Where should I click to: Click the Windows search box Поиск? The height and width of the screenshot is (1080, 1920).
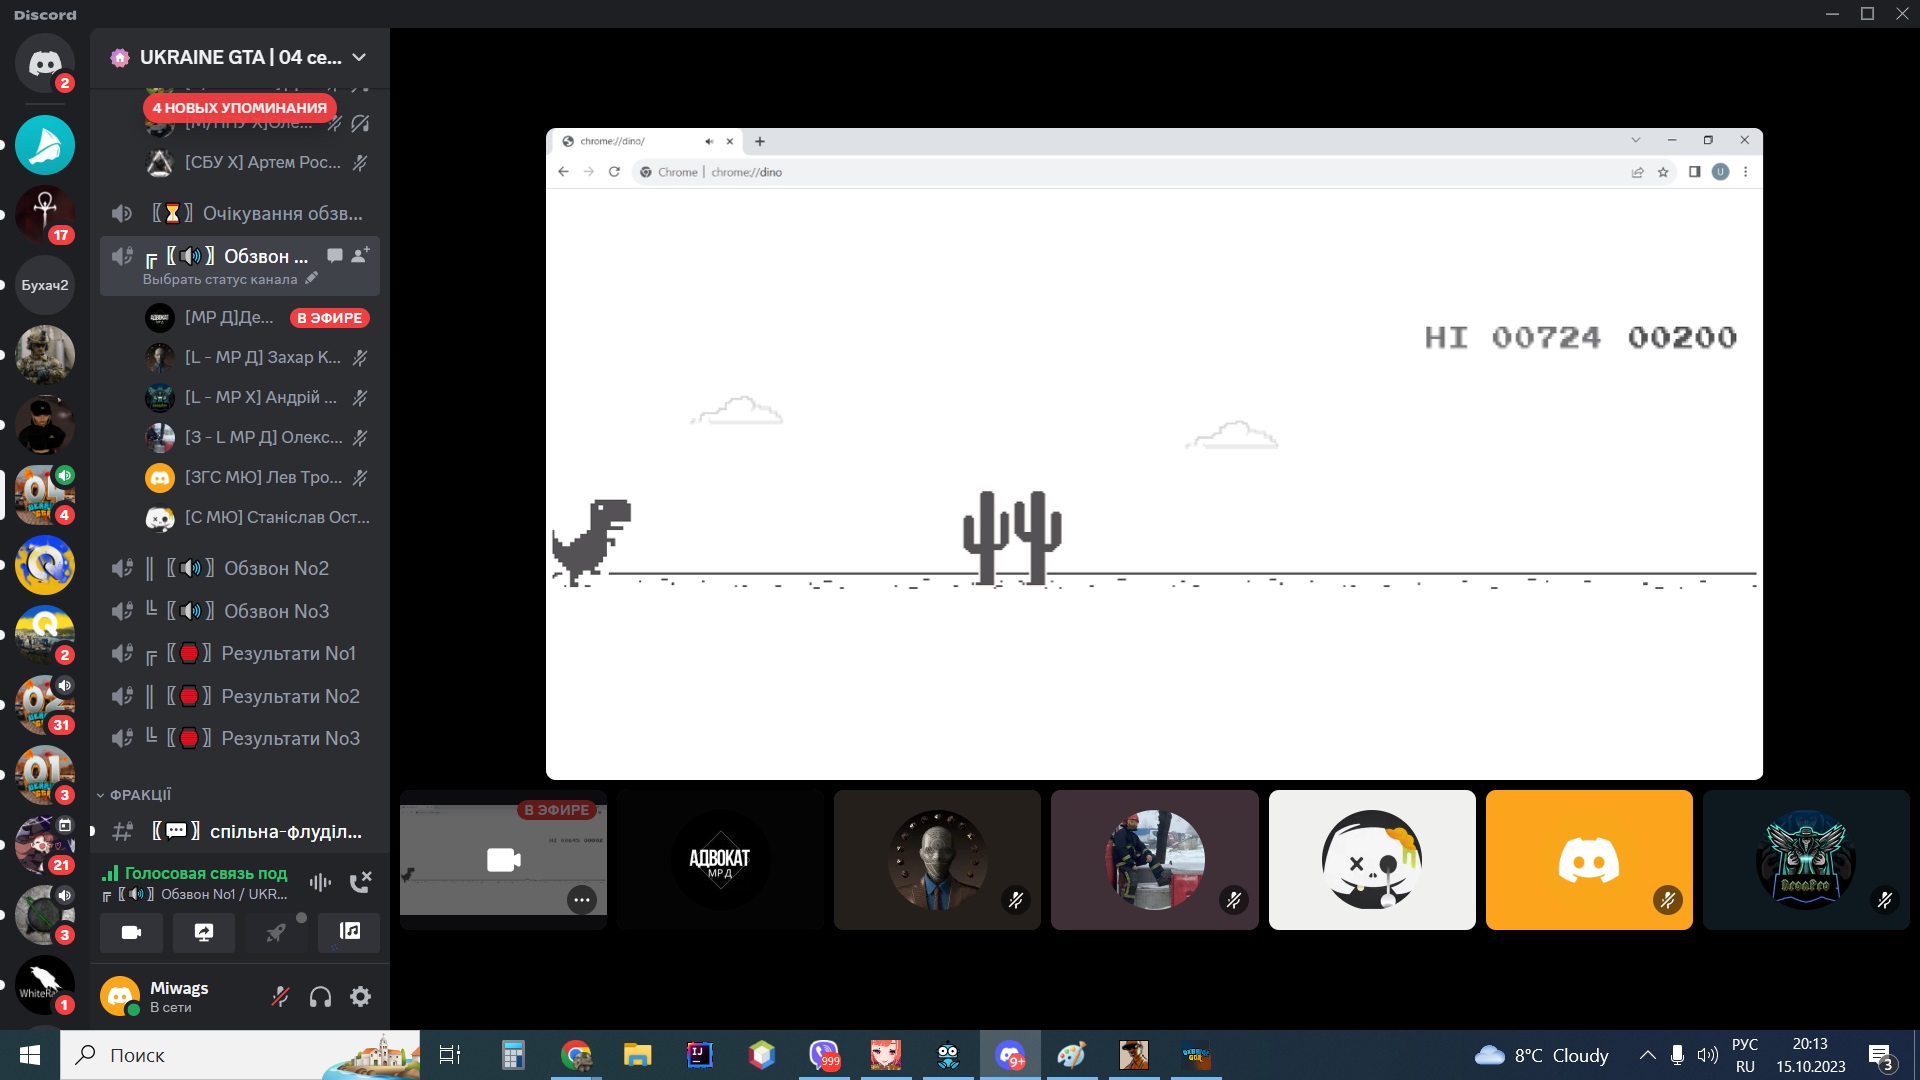click(240, 1055)
